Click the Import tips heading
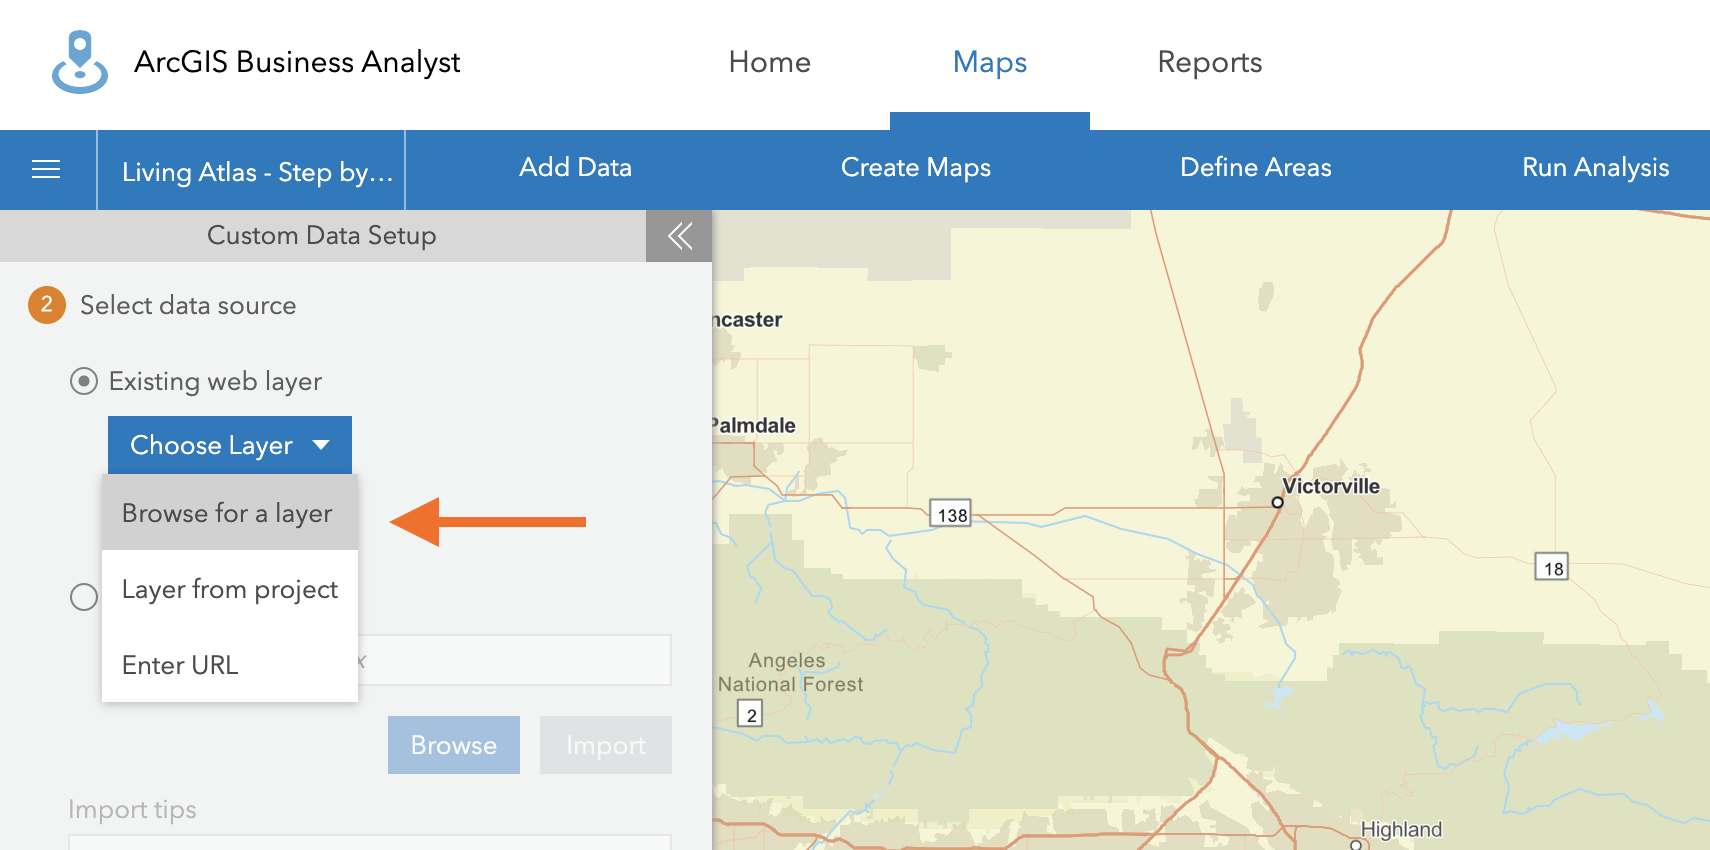Image resolution: width=1710 pixels, height=850 pixels. pyautogui.click(x=132, y=809)
